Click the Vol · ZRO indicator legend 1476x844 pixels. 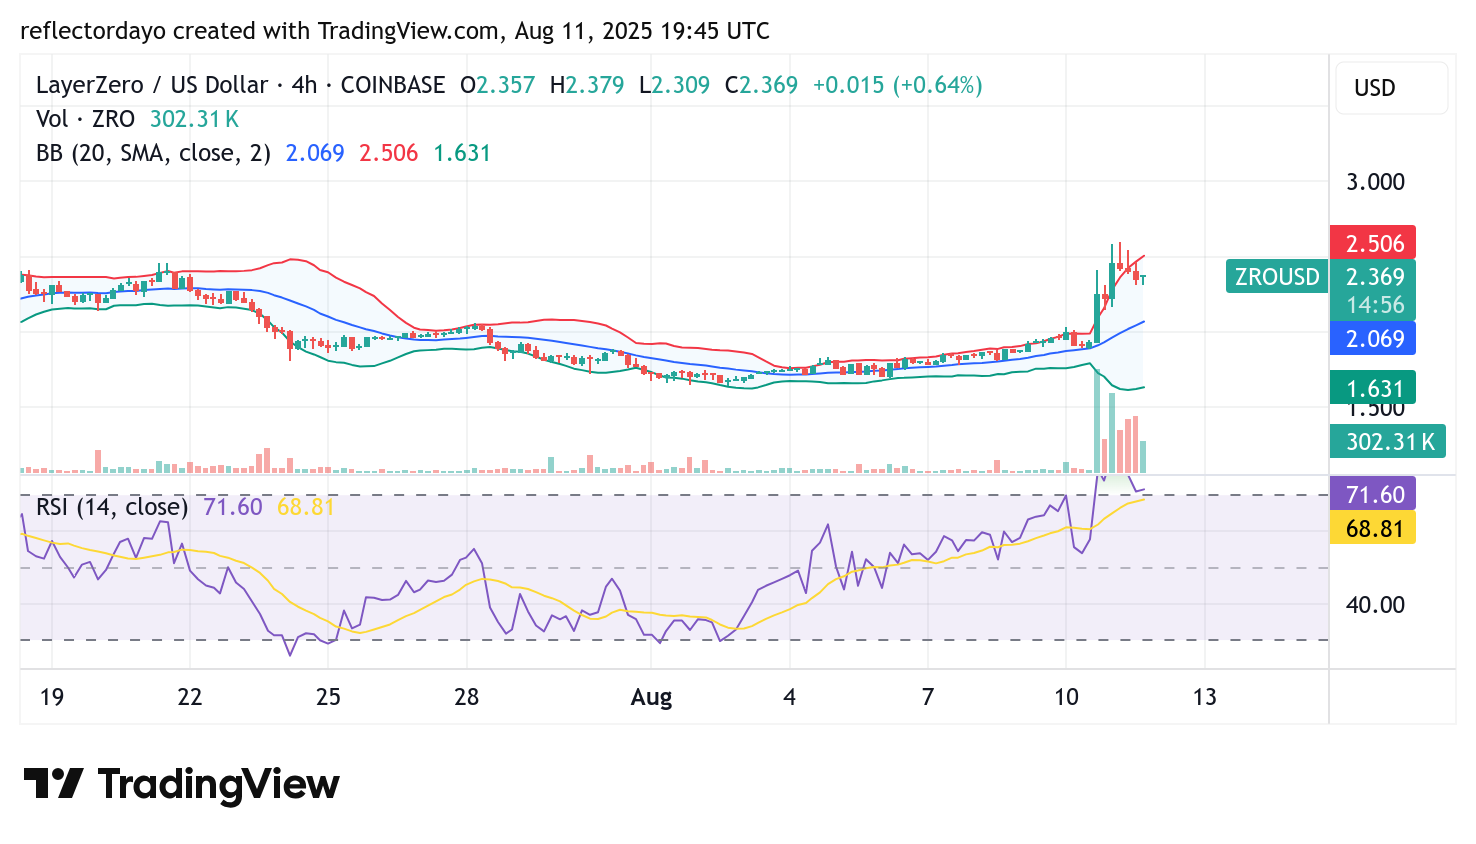(x=85, y=119)
